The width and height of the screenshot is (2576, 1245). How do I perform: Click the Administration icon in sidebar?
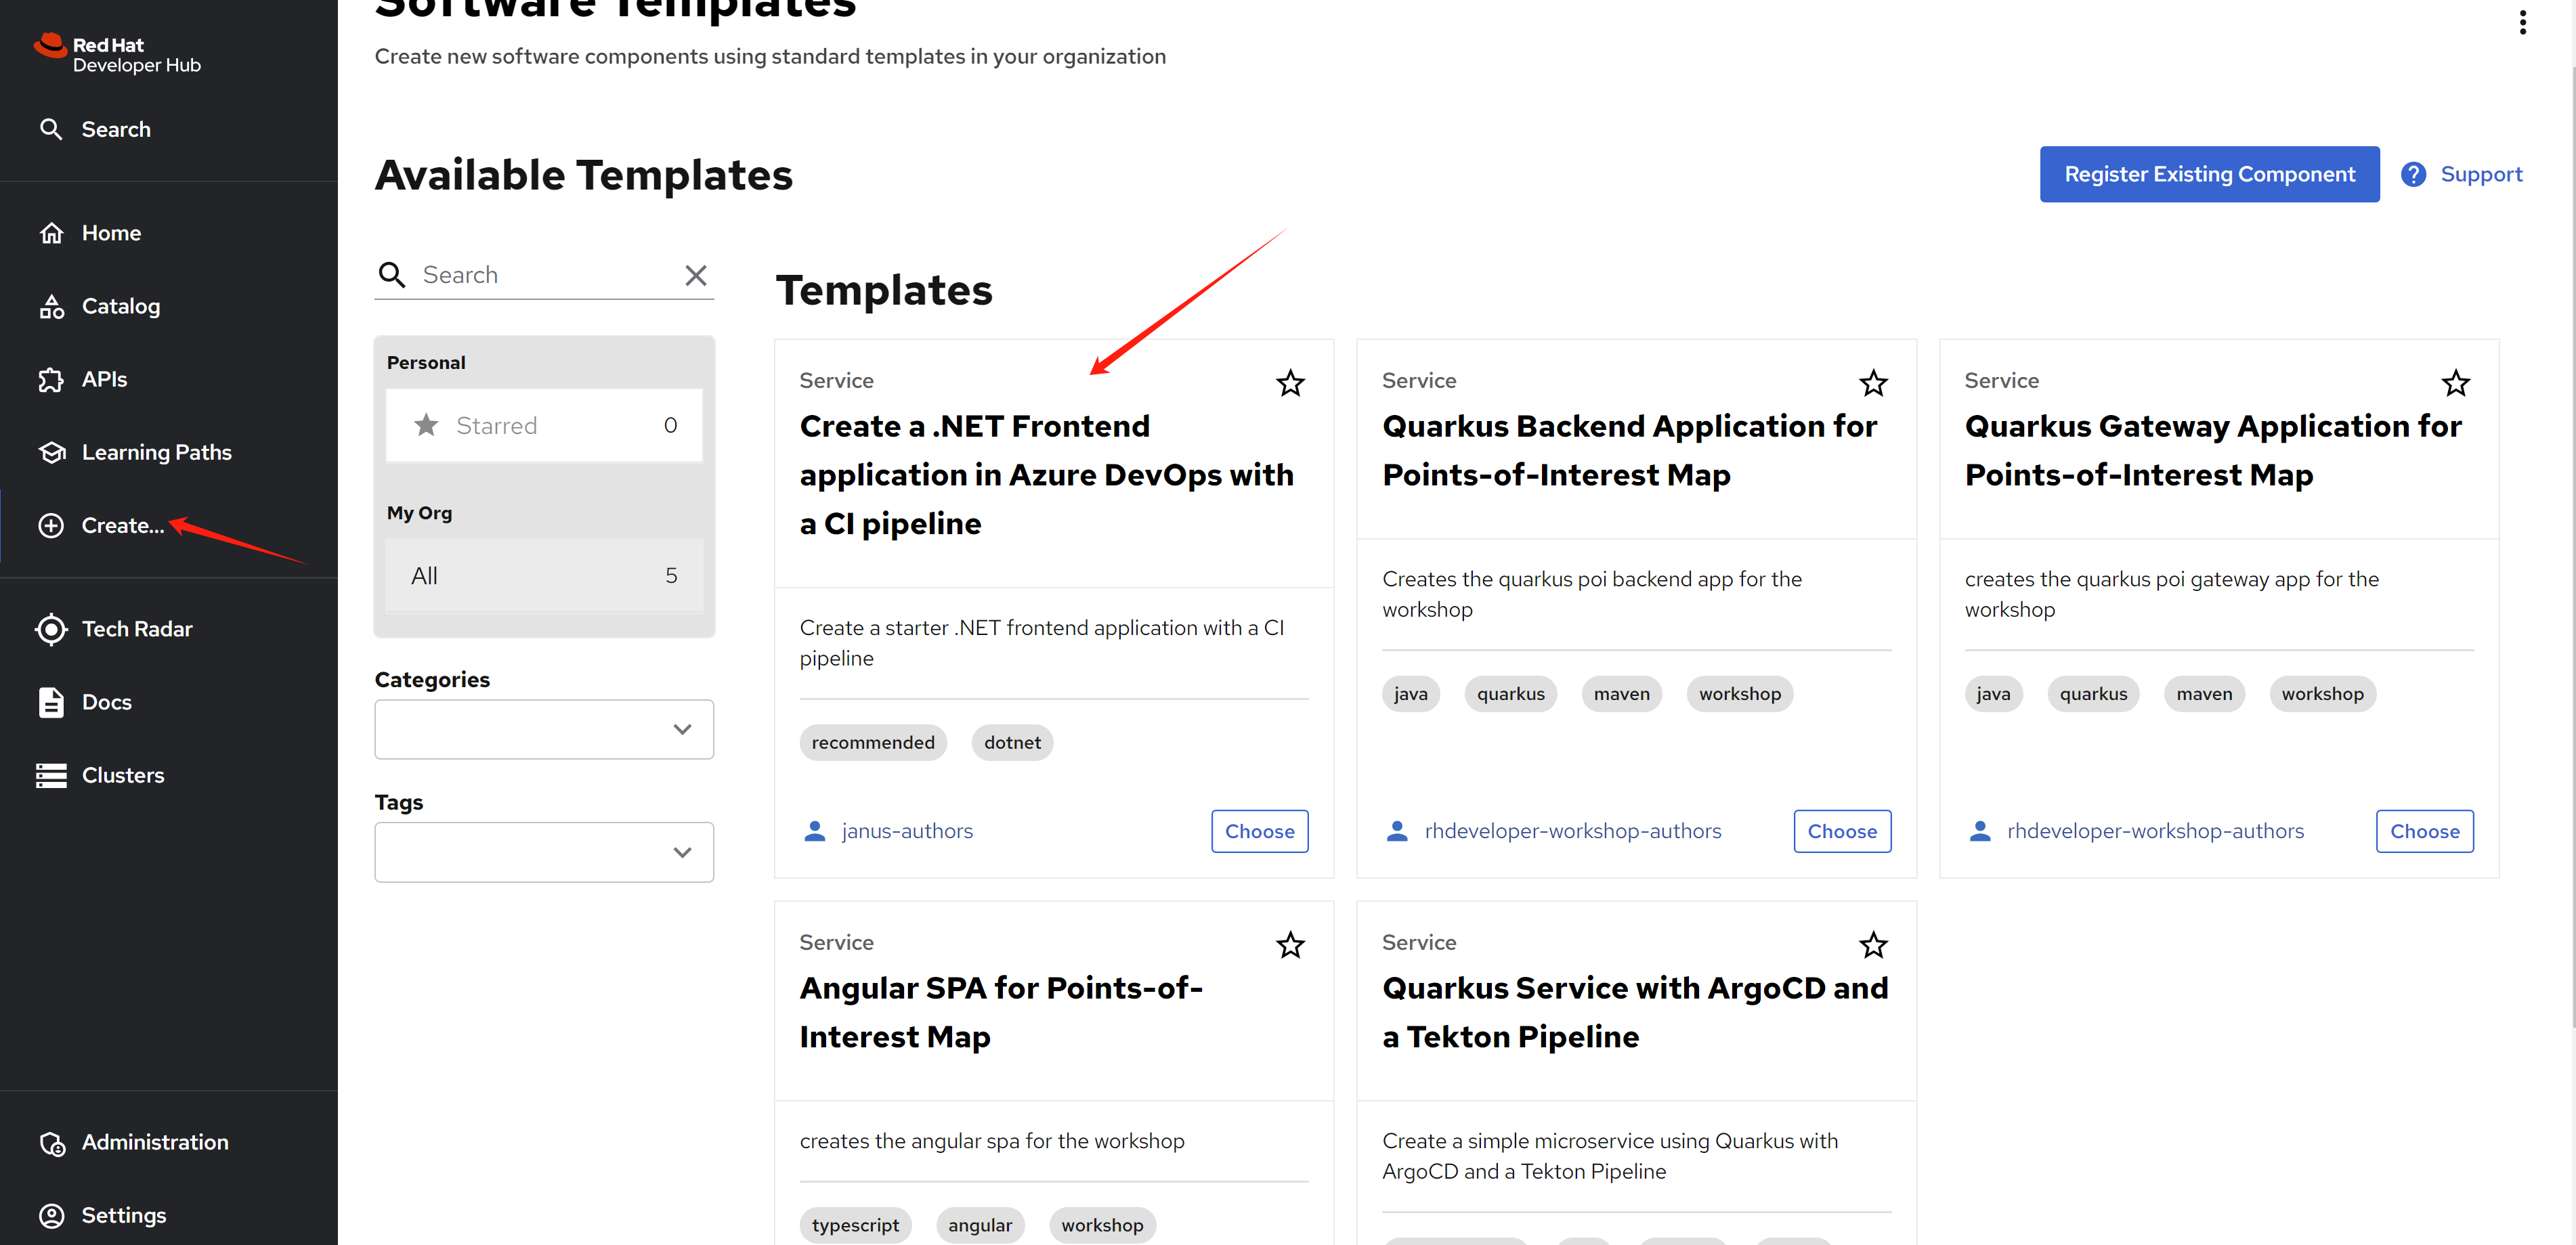tap(52, 1143)
